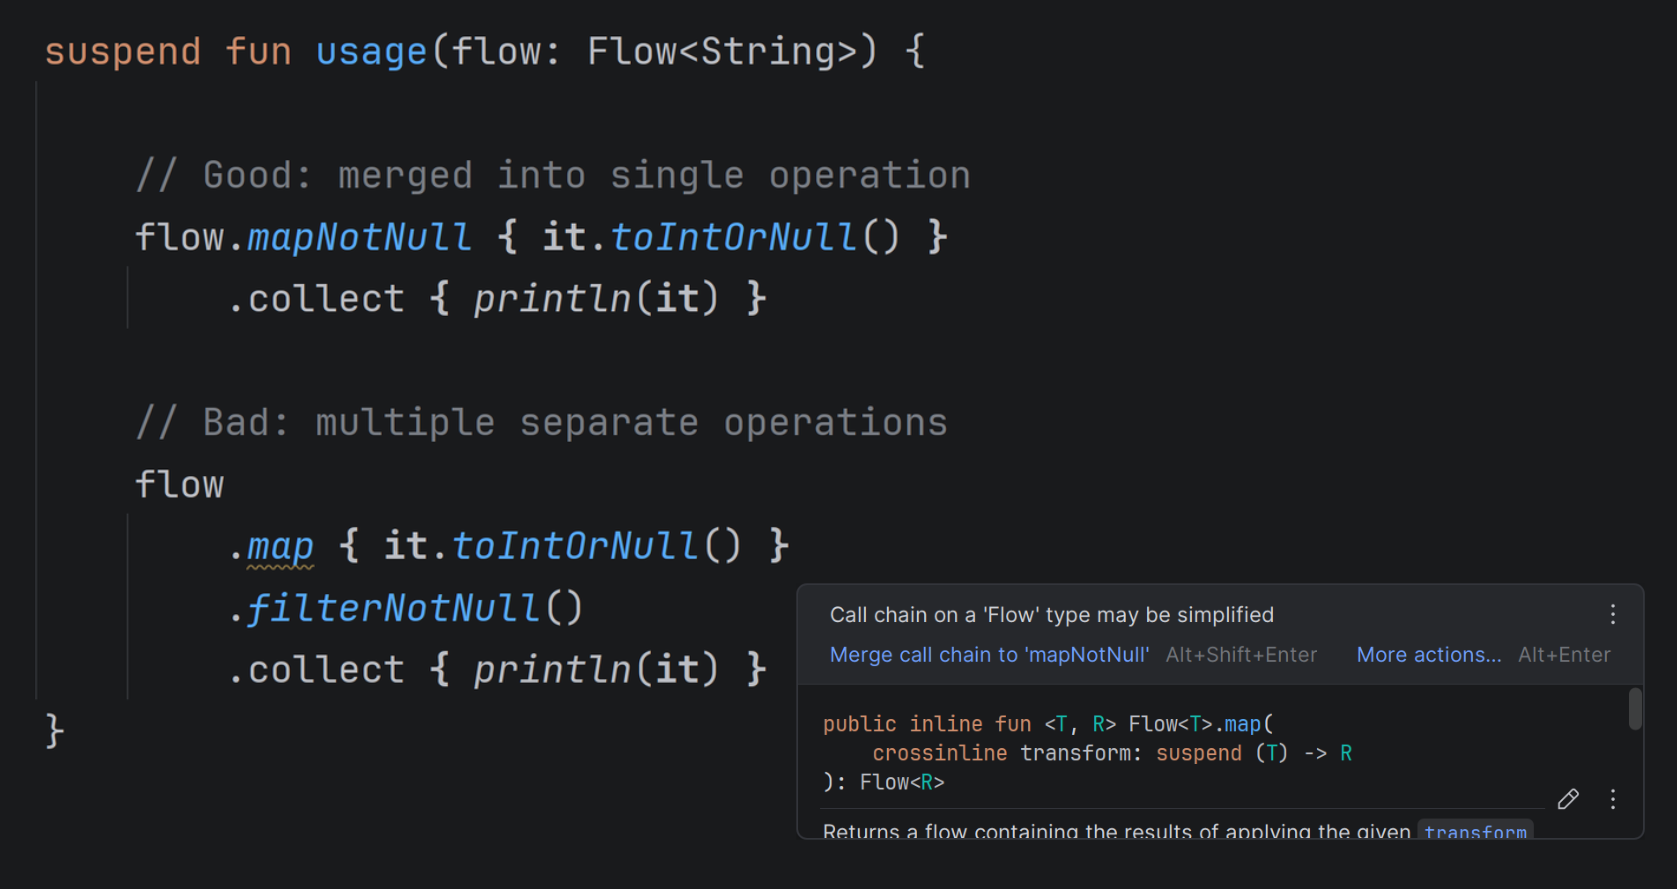
Task: Click "map" in the popup's function signature
Action: (x=1242, y=723)
